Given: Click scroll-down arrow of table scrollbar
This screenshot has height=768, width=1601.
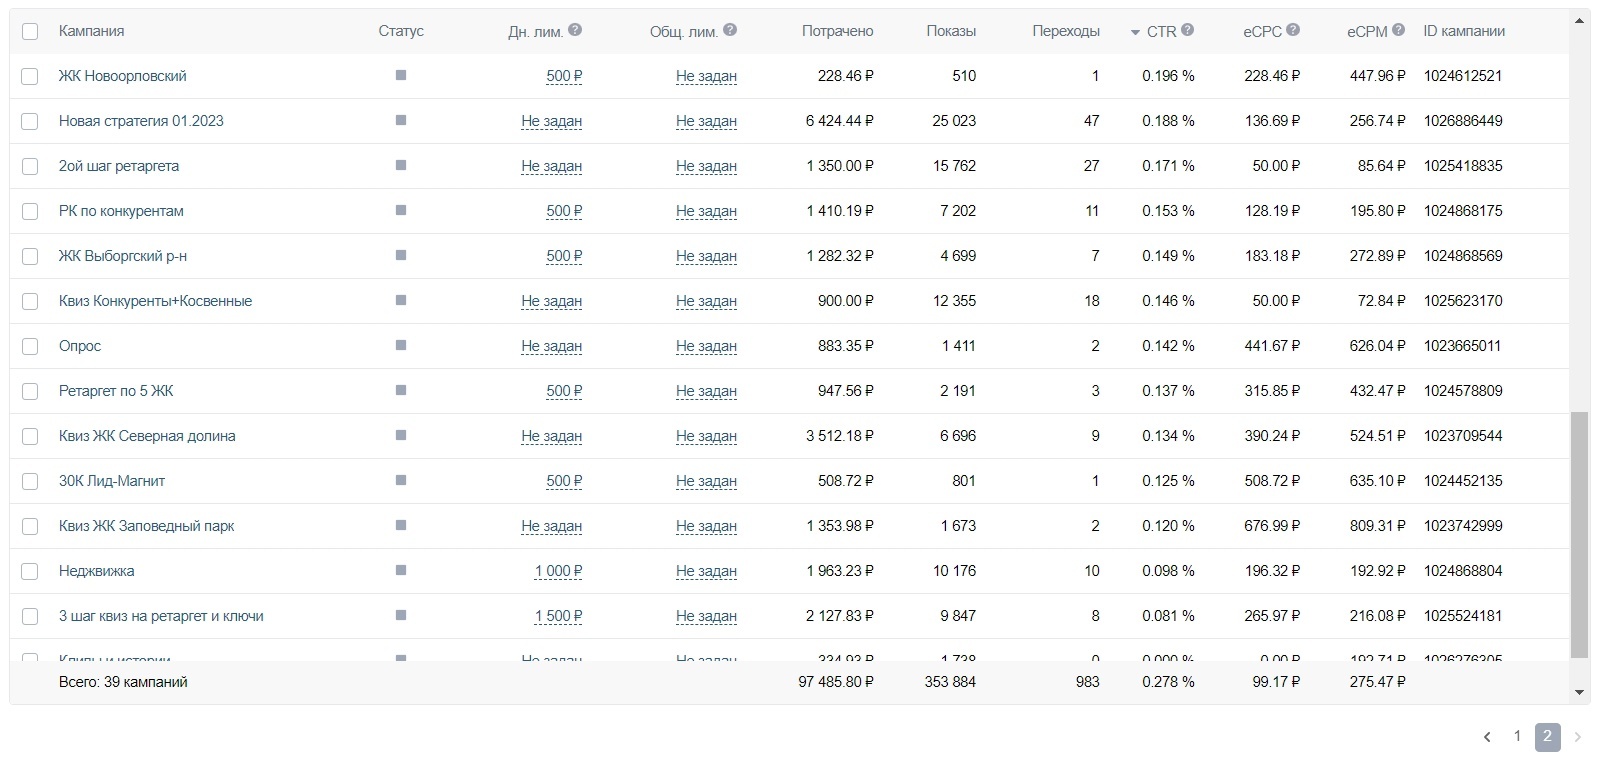Looking at the screenshot, I should (1580, 692).
